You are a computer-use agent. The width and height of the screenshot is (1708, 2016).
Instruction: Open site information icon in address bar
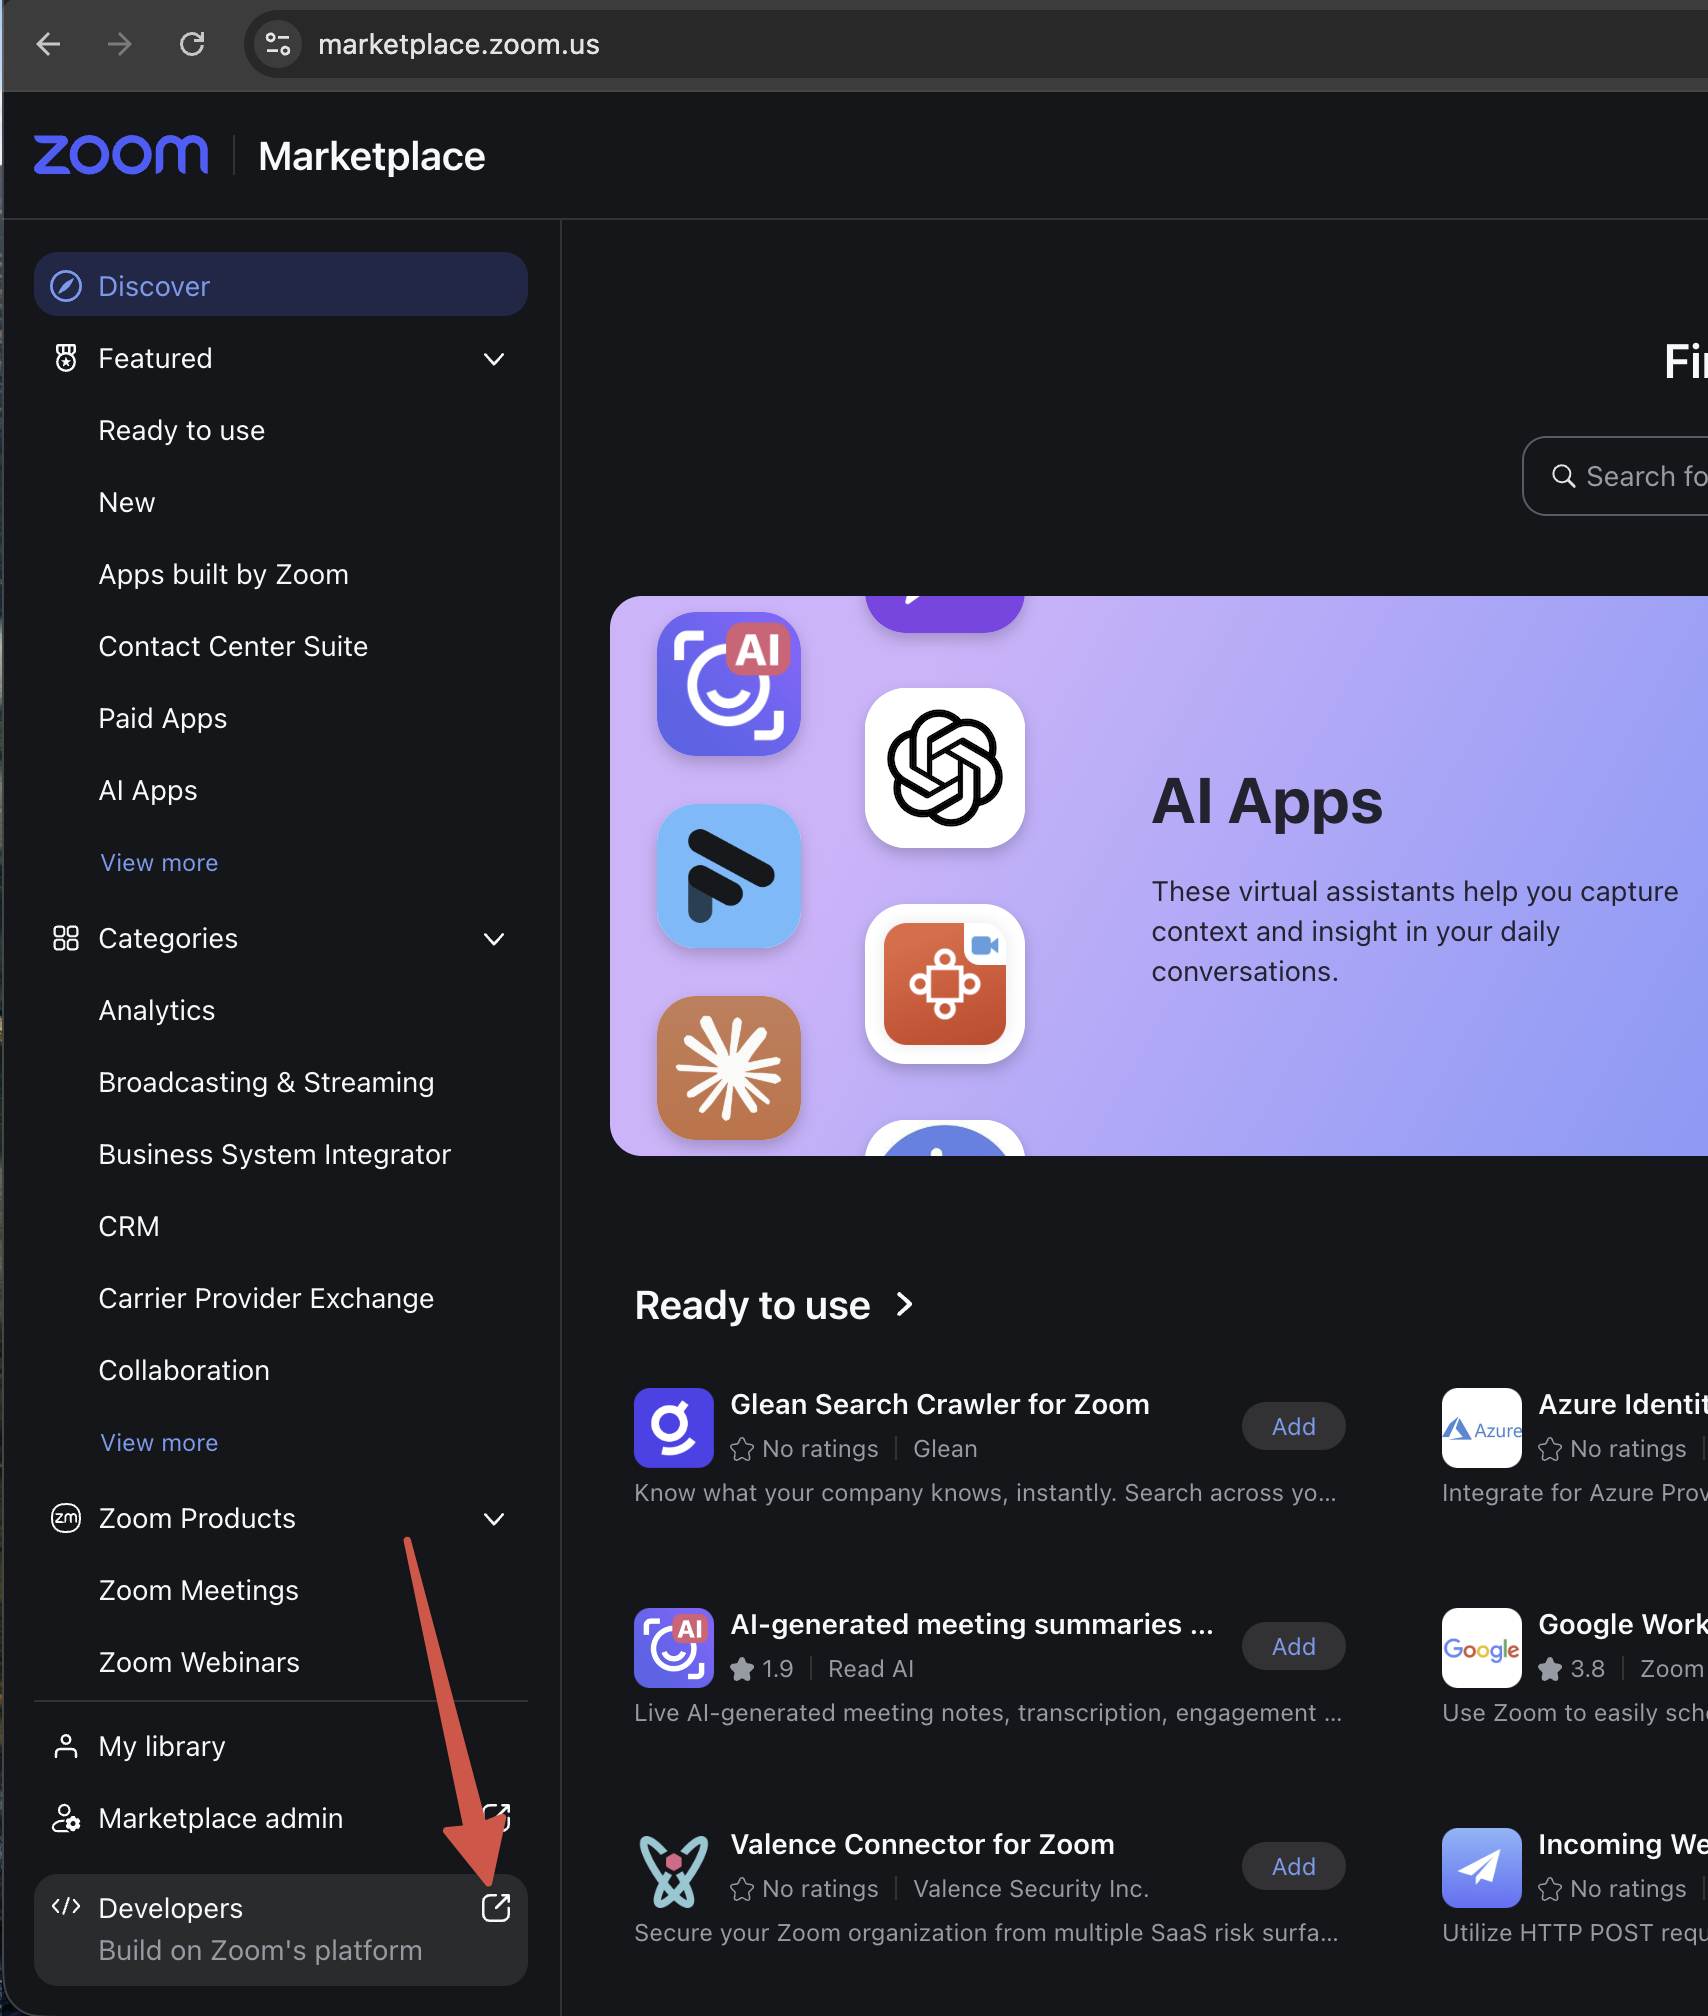[x=278, y=44]
